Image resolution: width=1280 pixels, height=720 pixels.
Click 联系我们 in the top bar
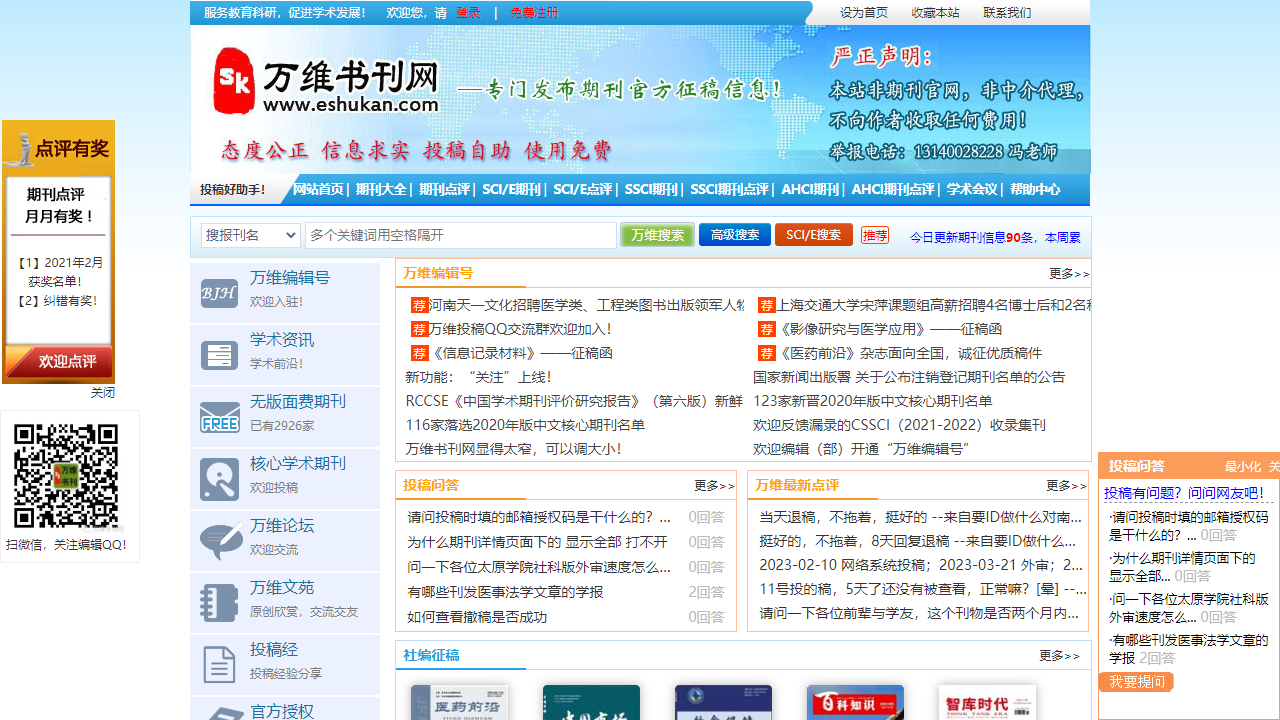[x=1007, y=13]
